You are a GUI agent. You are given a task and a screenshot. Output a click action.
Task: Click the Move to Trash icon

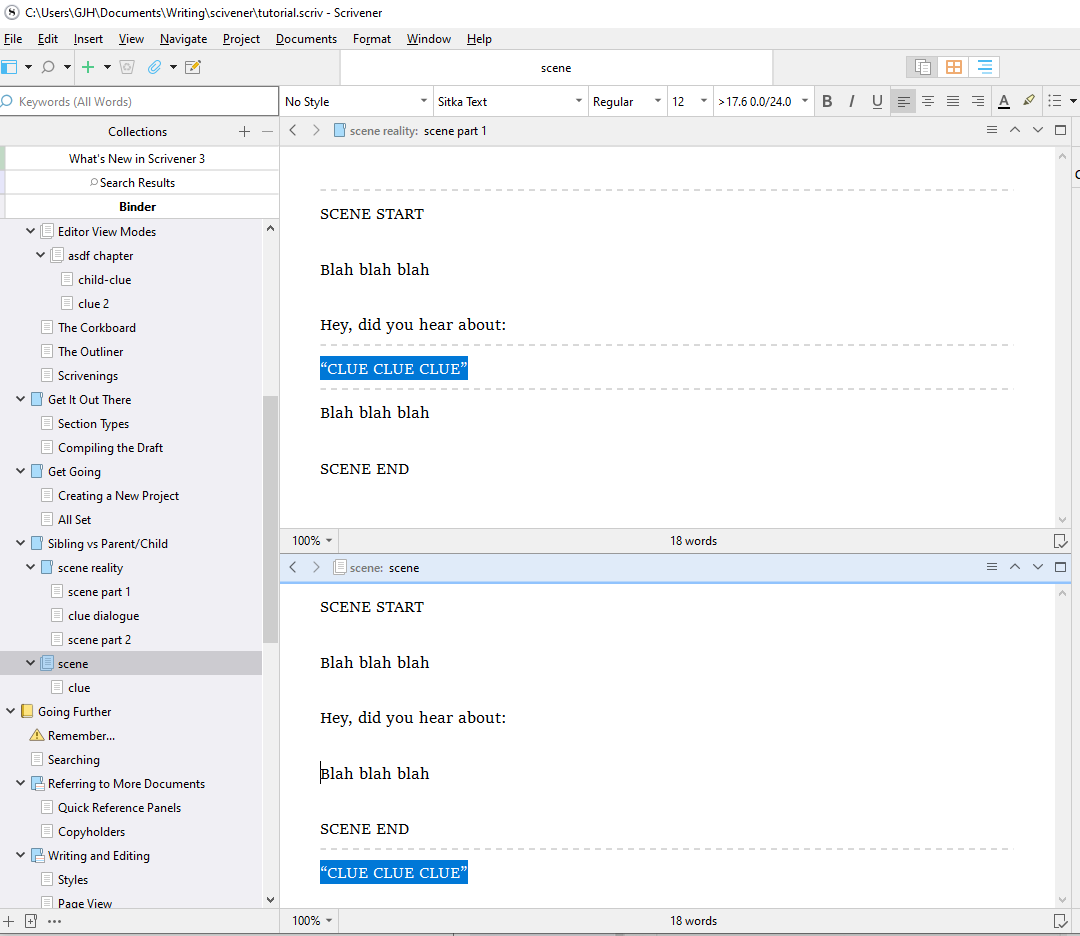pos(127,67)
